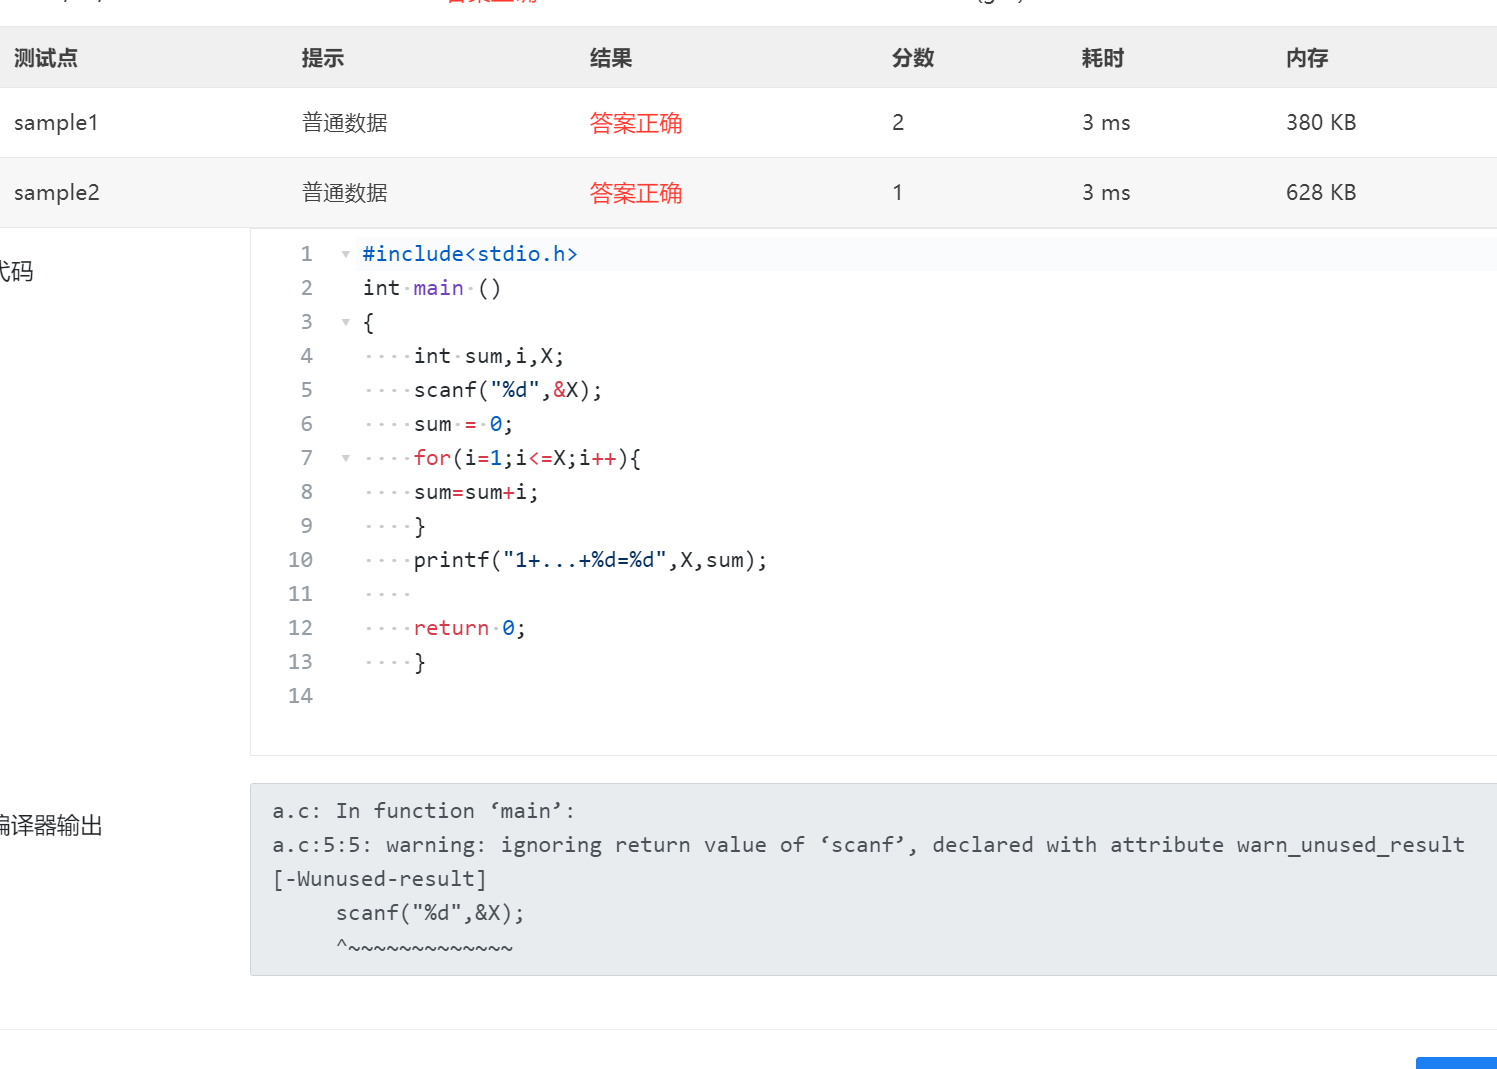Click the return 0 statement
Image resolution: width=1497 pixels, height=1069 pixels.
coord(469,628)
